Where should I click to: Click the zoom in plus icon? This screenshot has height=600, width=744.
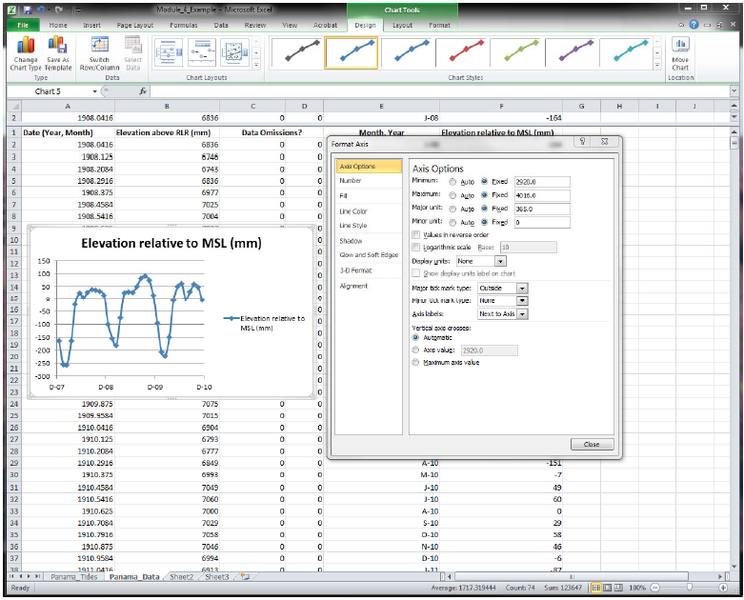click(724, 588)
